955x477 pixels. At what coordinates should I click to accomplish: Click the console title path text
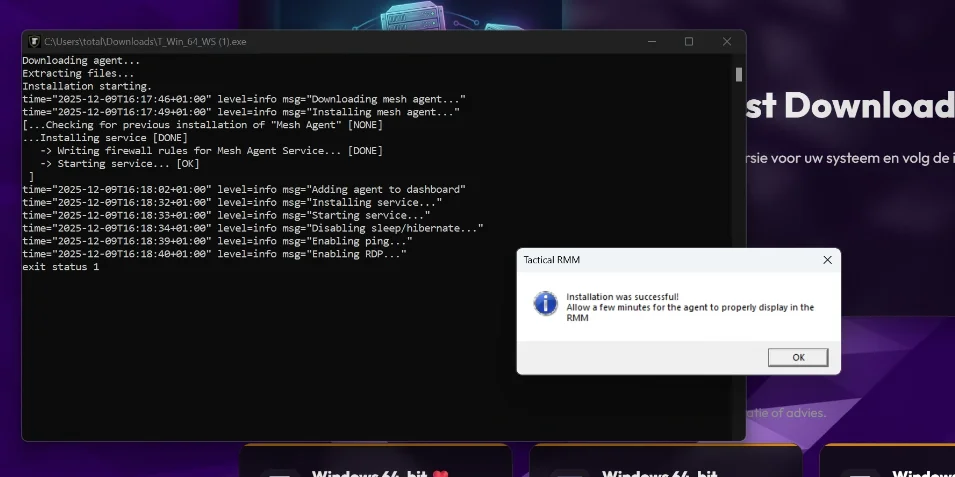point(146,41)
